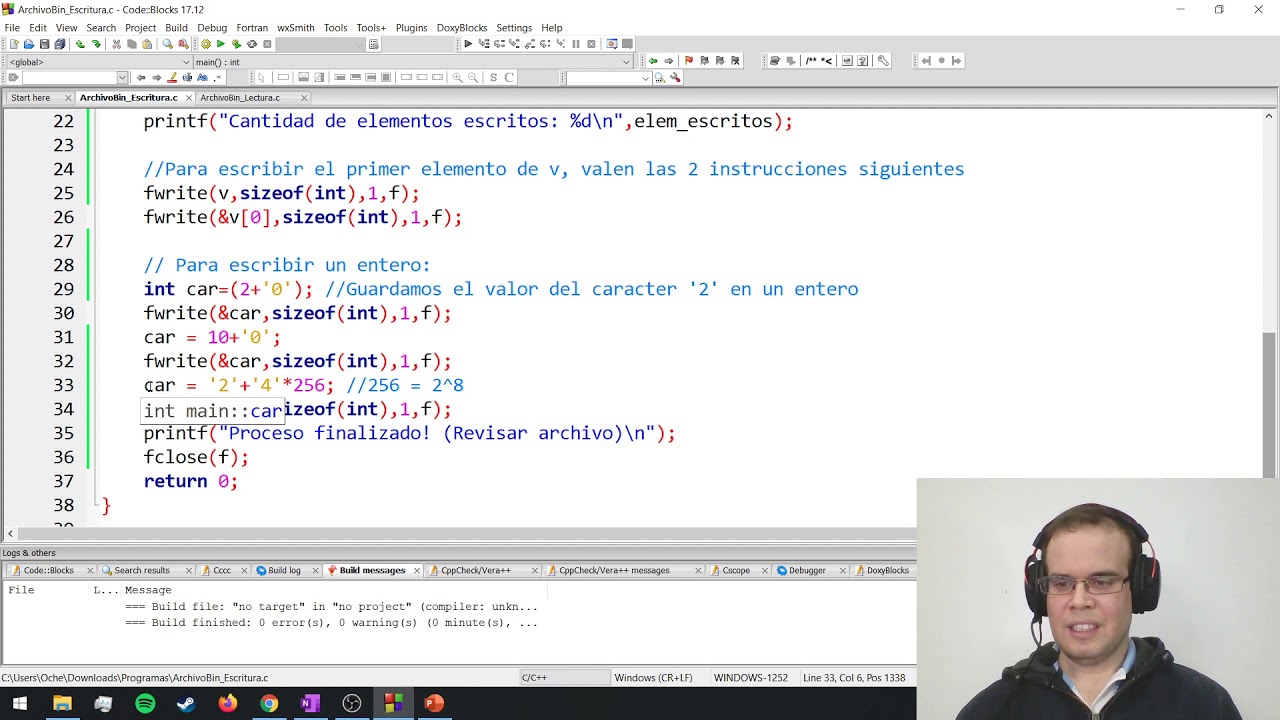Open the main() : int function dropdown
The image size is (1280, 720).
[x=413, y=62]
